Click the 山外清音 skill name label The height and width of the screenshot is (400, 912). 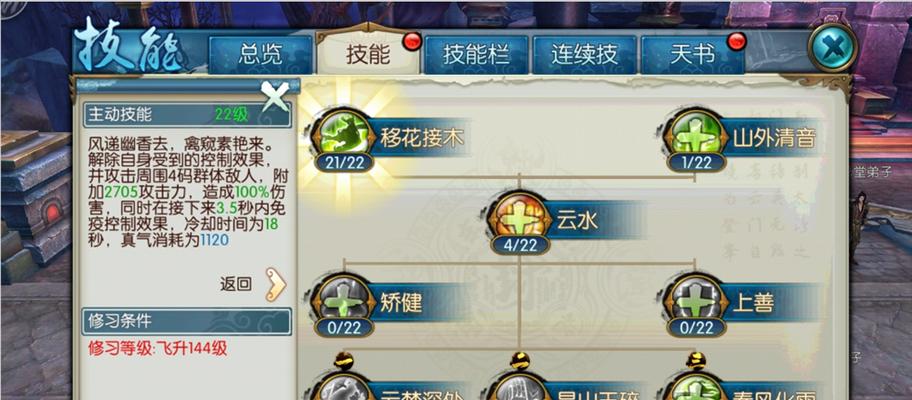click(774, 138)
